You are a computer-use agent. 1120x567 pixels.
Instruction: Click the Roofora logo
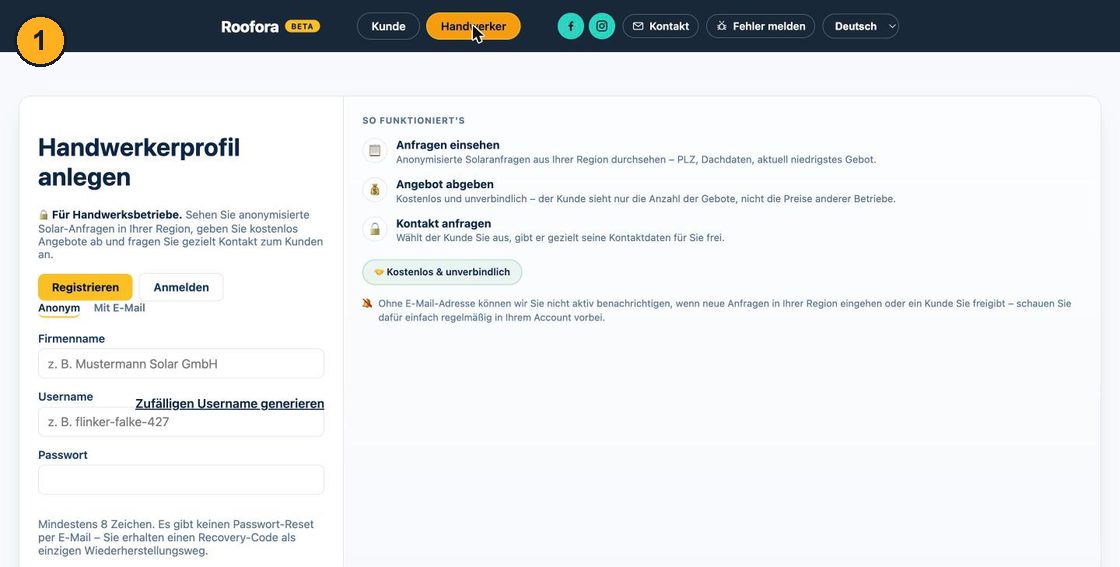[249, 26]
